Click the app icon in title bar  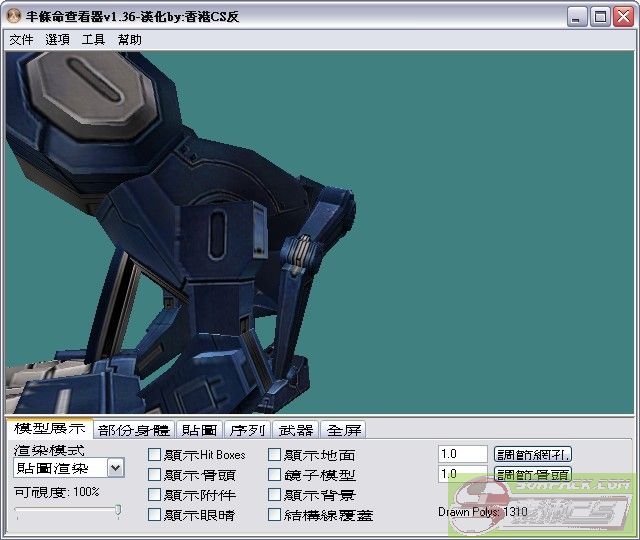pos(14,16)
